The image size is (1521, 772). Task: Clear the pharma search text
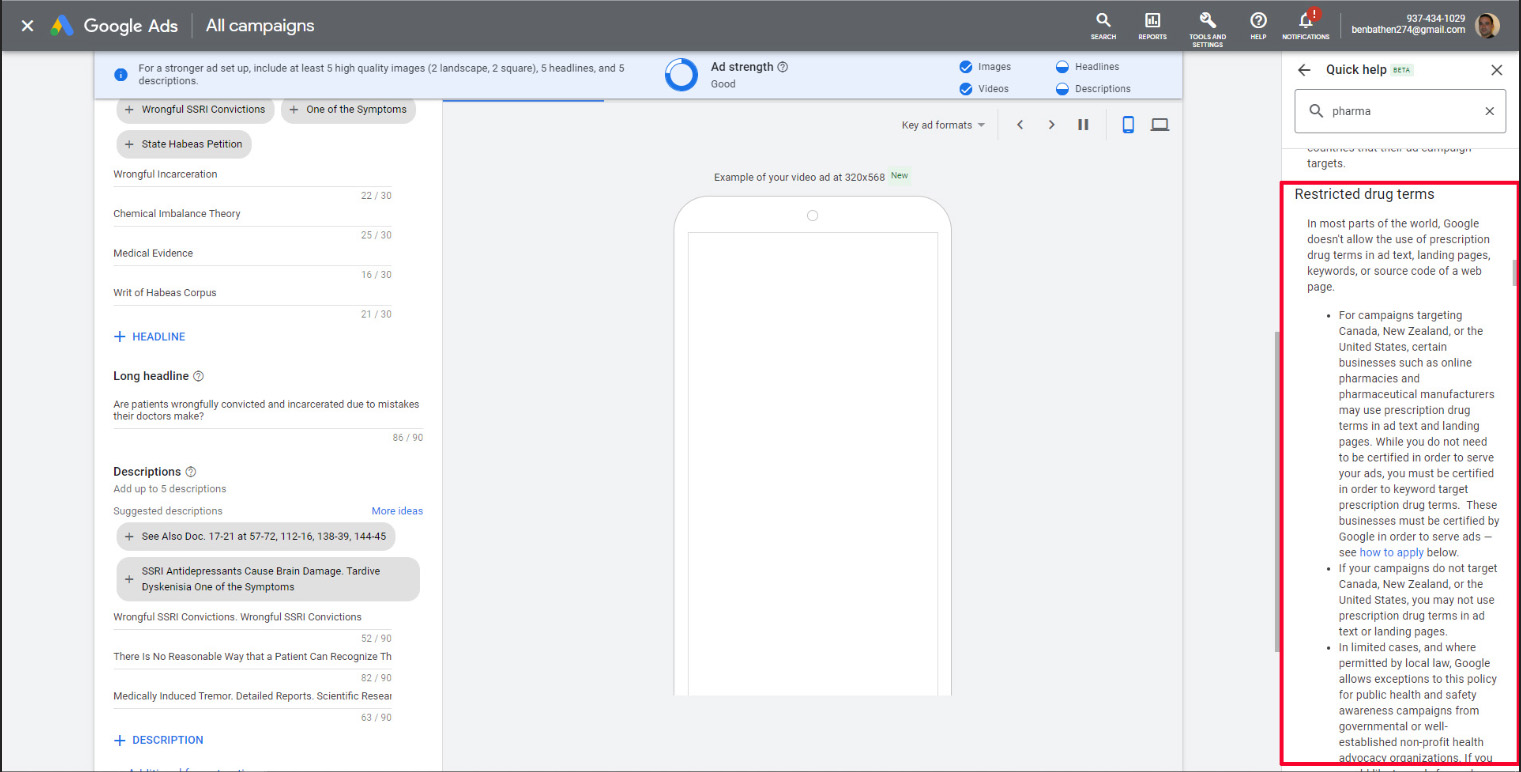pyautogui.click(x=1489, y=112)
